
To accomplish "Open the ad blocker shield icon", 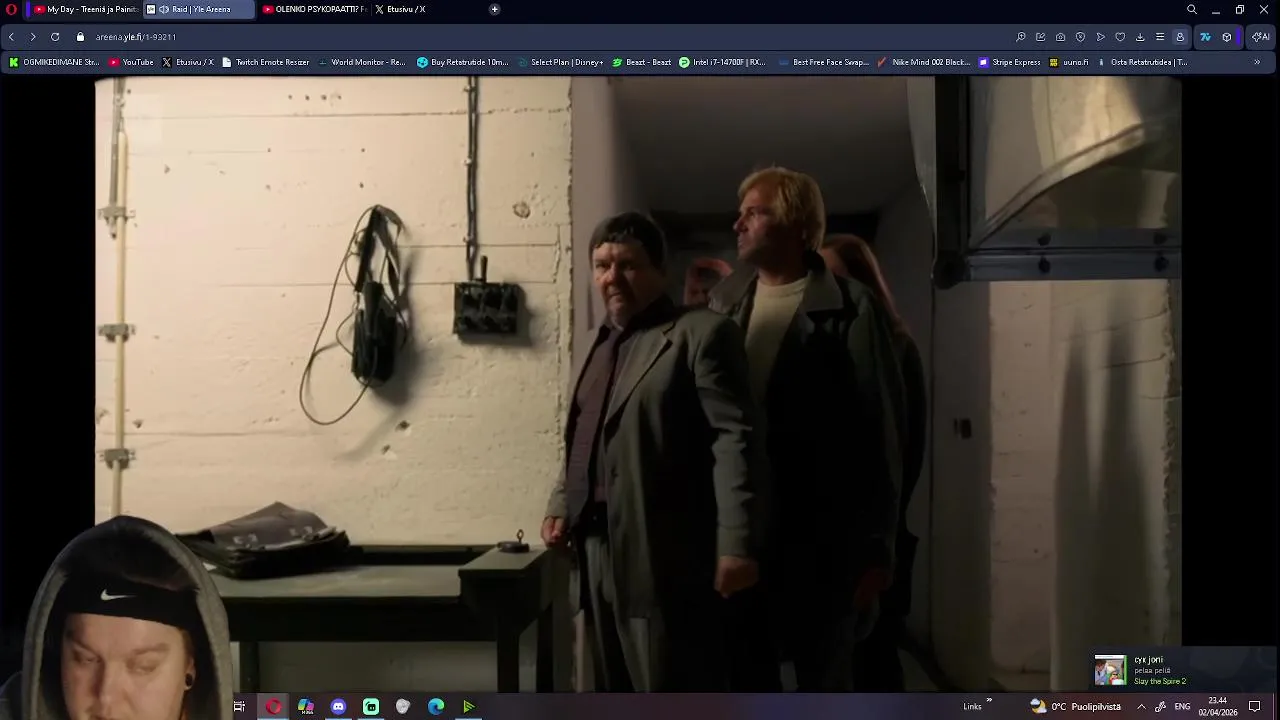I will point(1081,37).
